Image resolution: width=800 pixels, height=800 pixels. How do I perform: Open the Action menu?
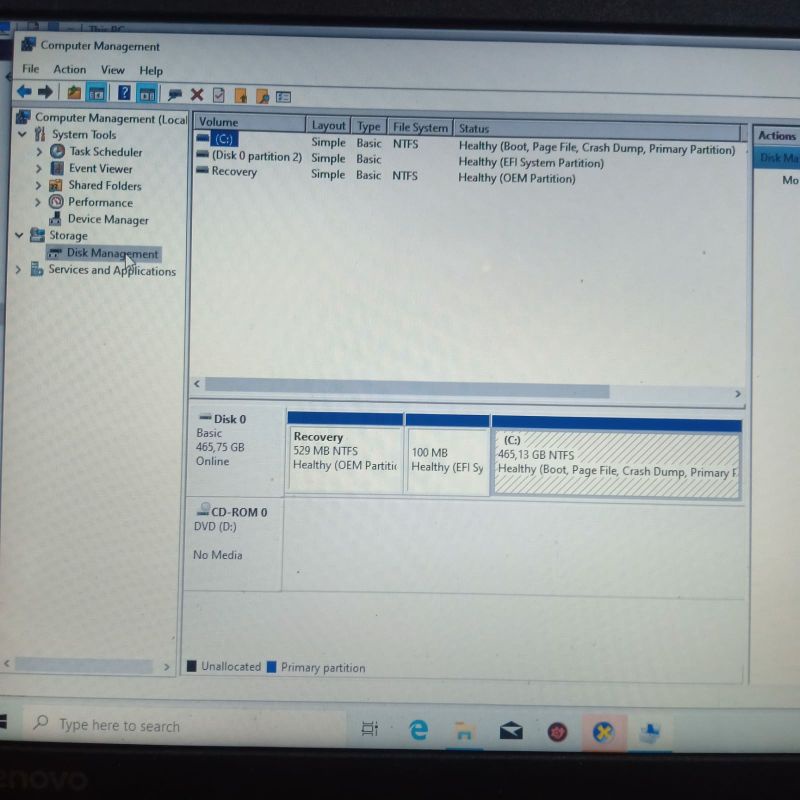coord(69,70)
